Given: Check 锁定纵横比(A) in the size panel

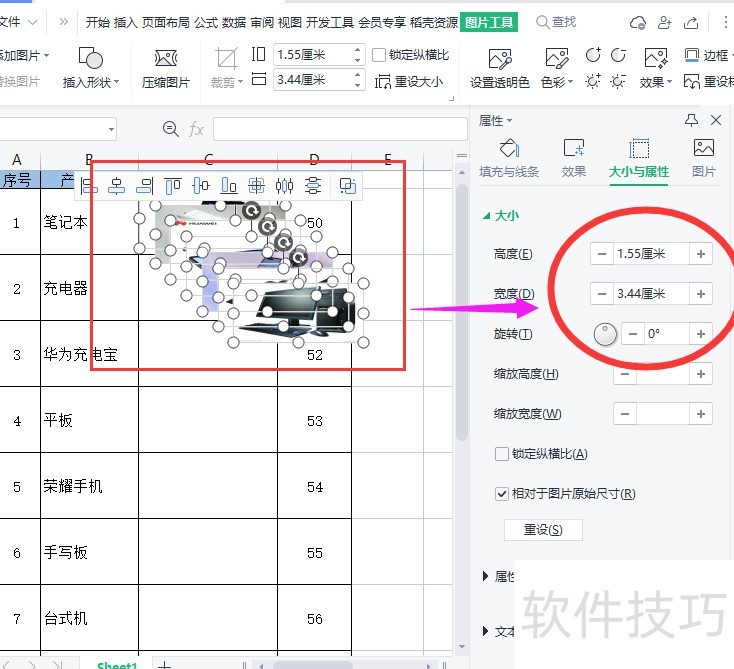Looking at the screenshot, I should click(502, 454).
